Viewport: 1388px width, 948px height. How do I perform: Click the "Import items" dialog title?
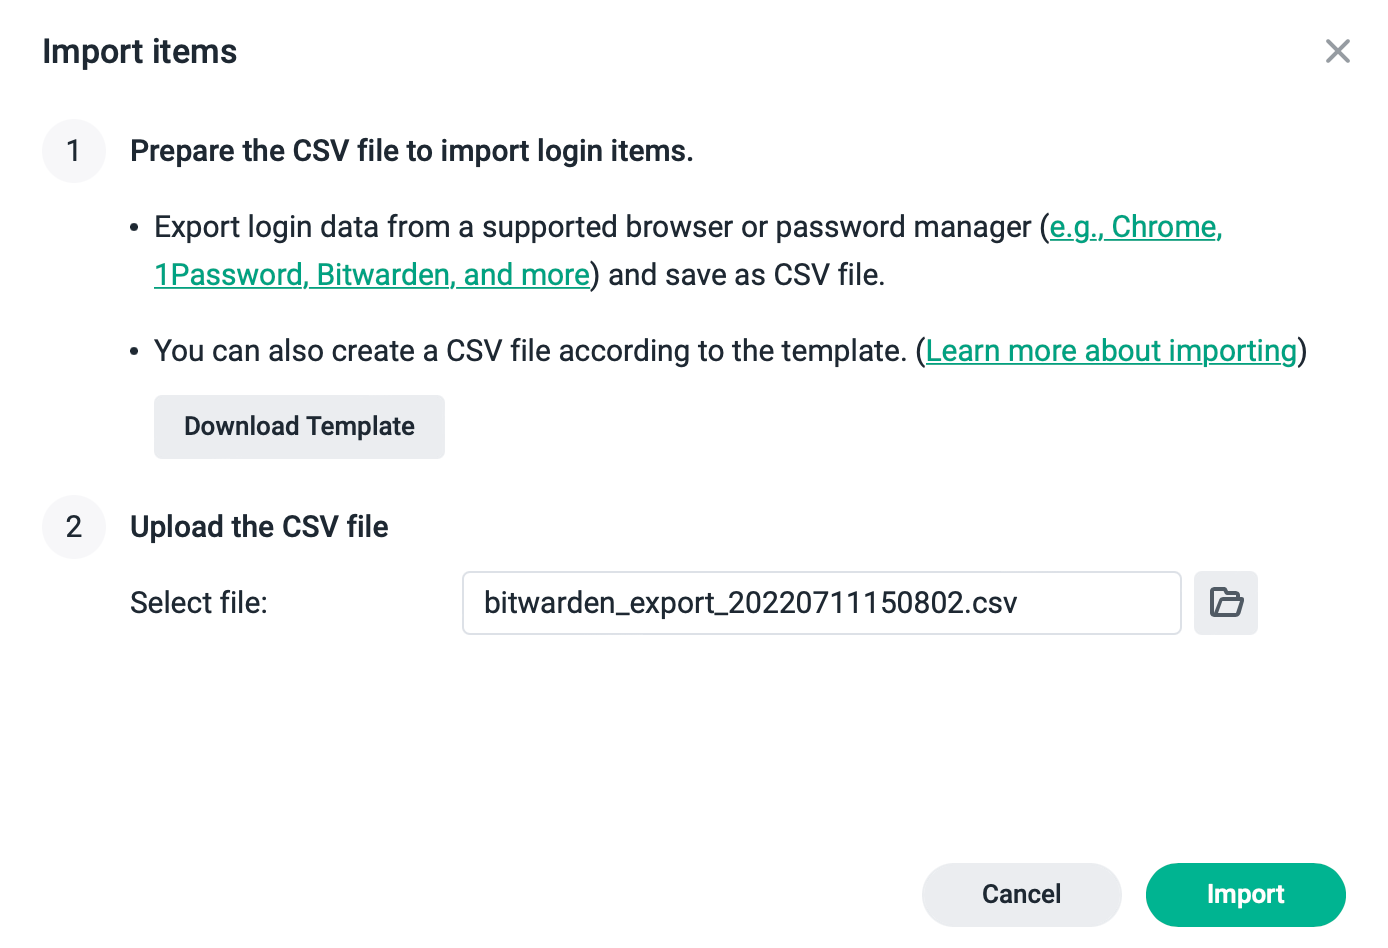(x=140, y=52)
